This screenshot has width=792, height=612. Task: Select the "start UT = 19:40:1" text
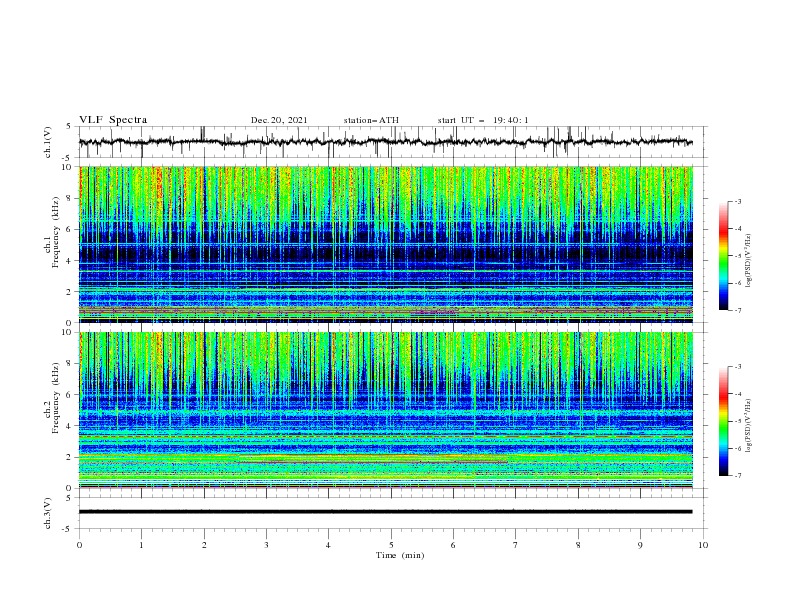click(x=483, y=120)
